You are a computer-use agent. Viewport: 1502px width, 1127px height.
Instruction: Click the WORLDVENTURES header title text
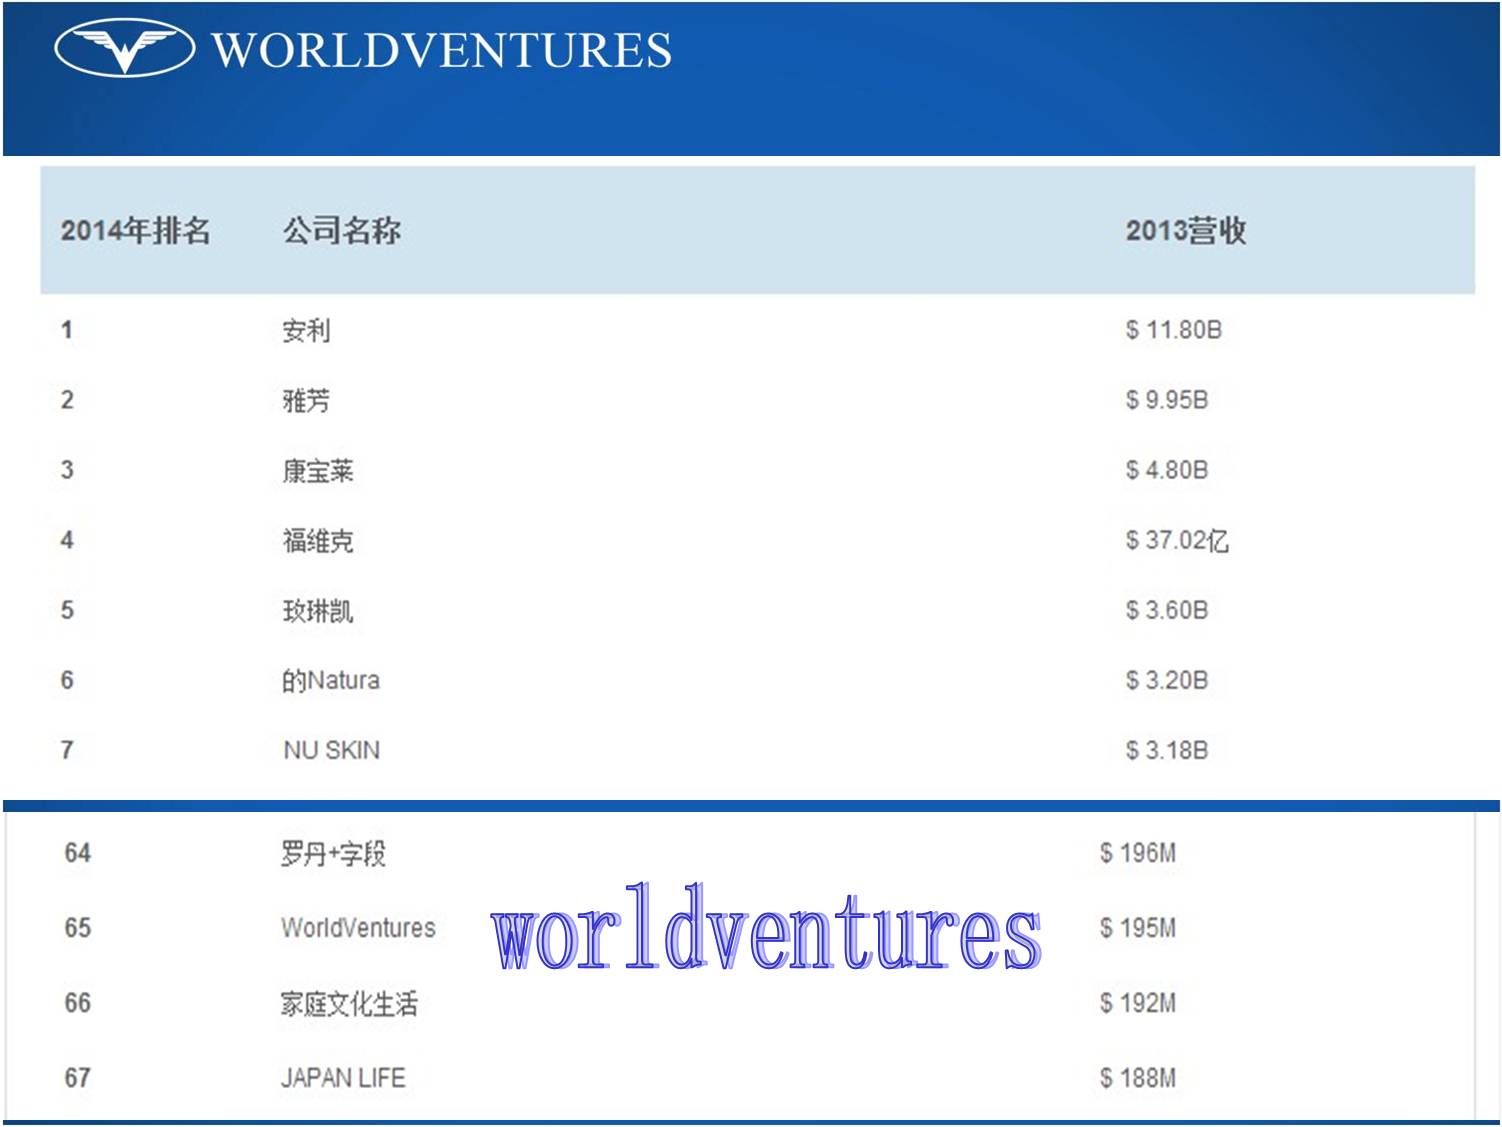[442, 50]
